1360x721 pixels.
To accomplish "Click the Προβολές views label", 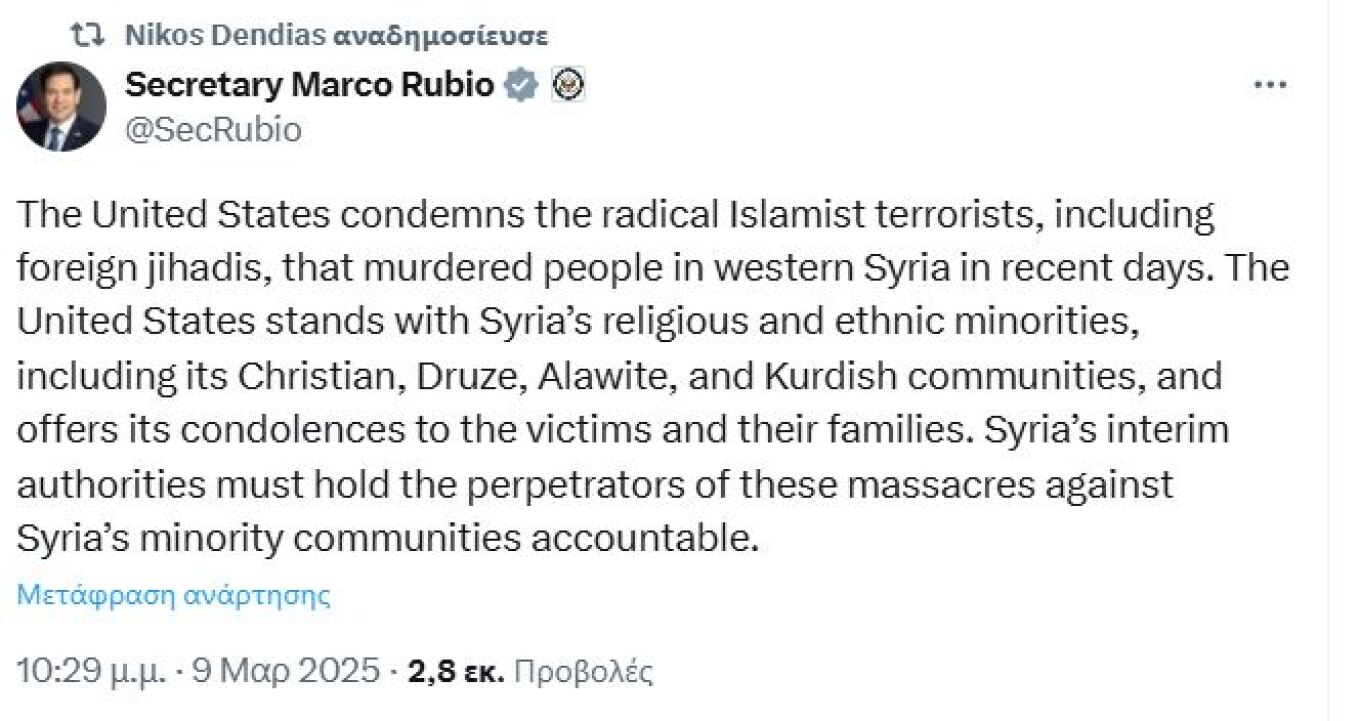I will (582, 669).
